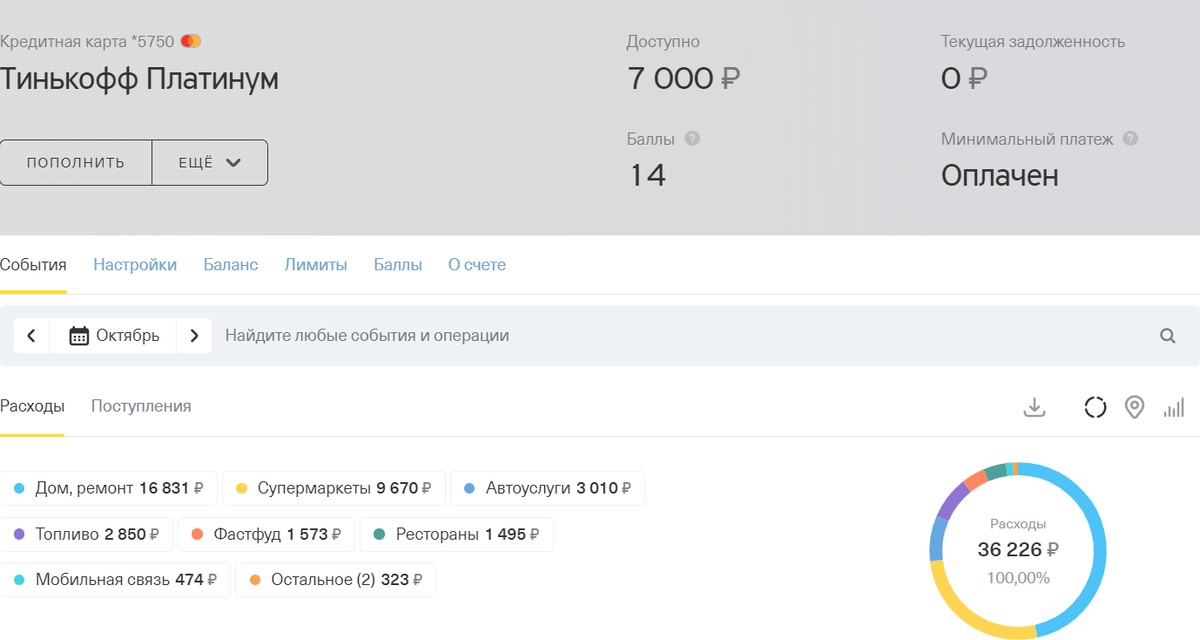Switch to the Баланс tab

pos(231,265)
